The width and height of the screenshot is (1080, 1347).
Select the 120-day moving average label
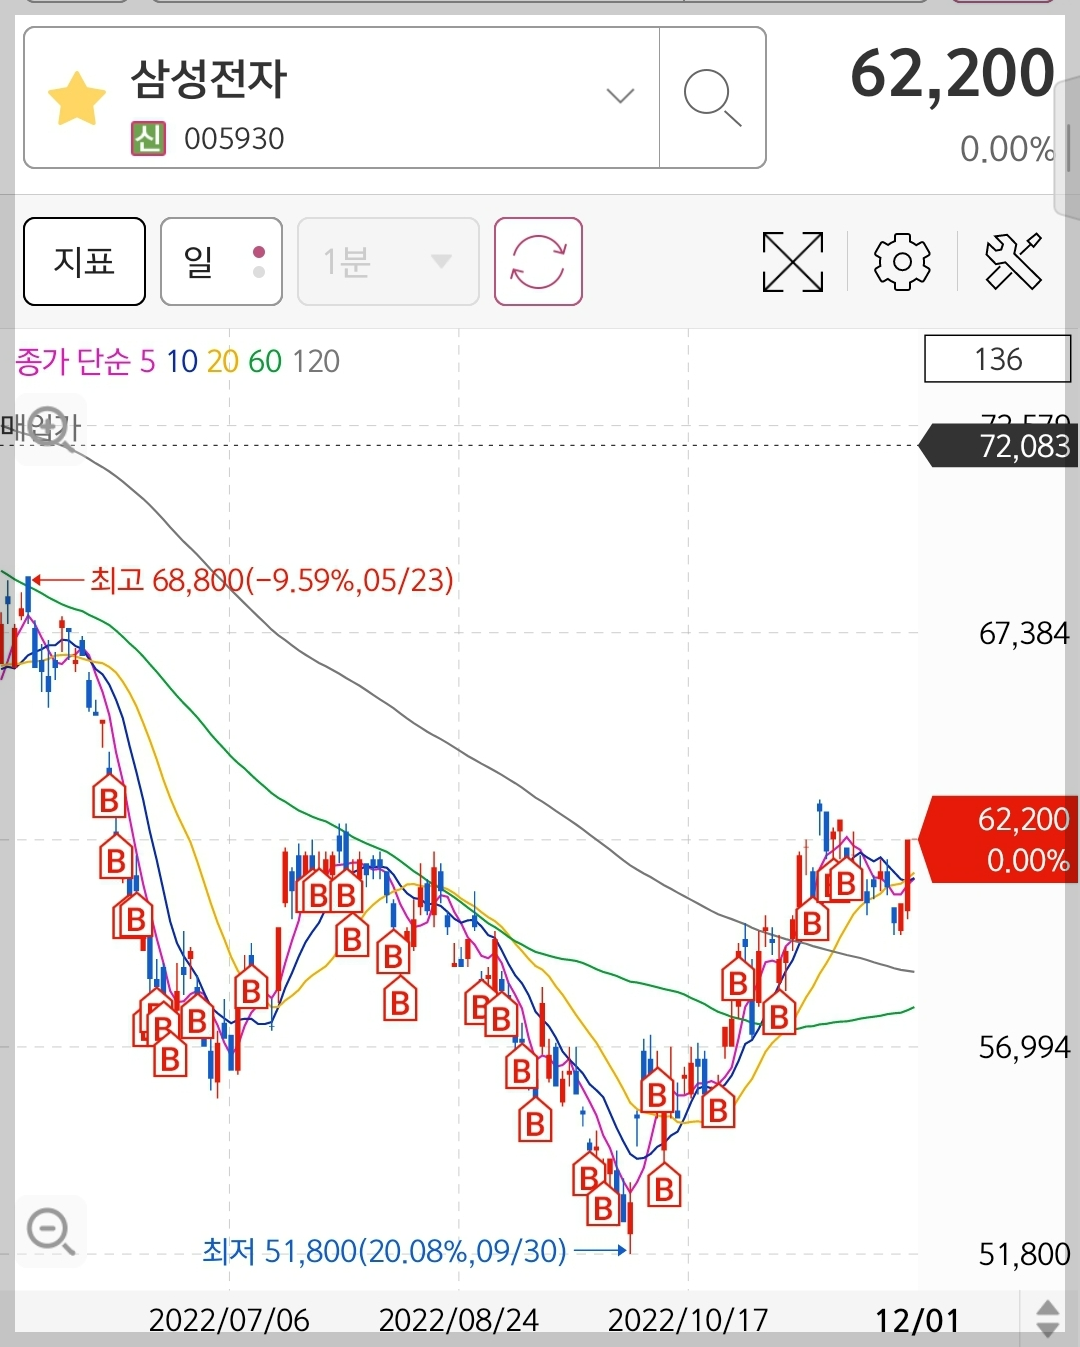click(316, 361)
